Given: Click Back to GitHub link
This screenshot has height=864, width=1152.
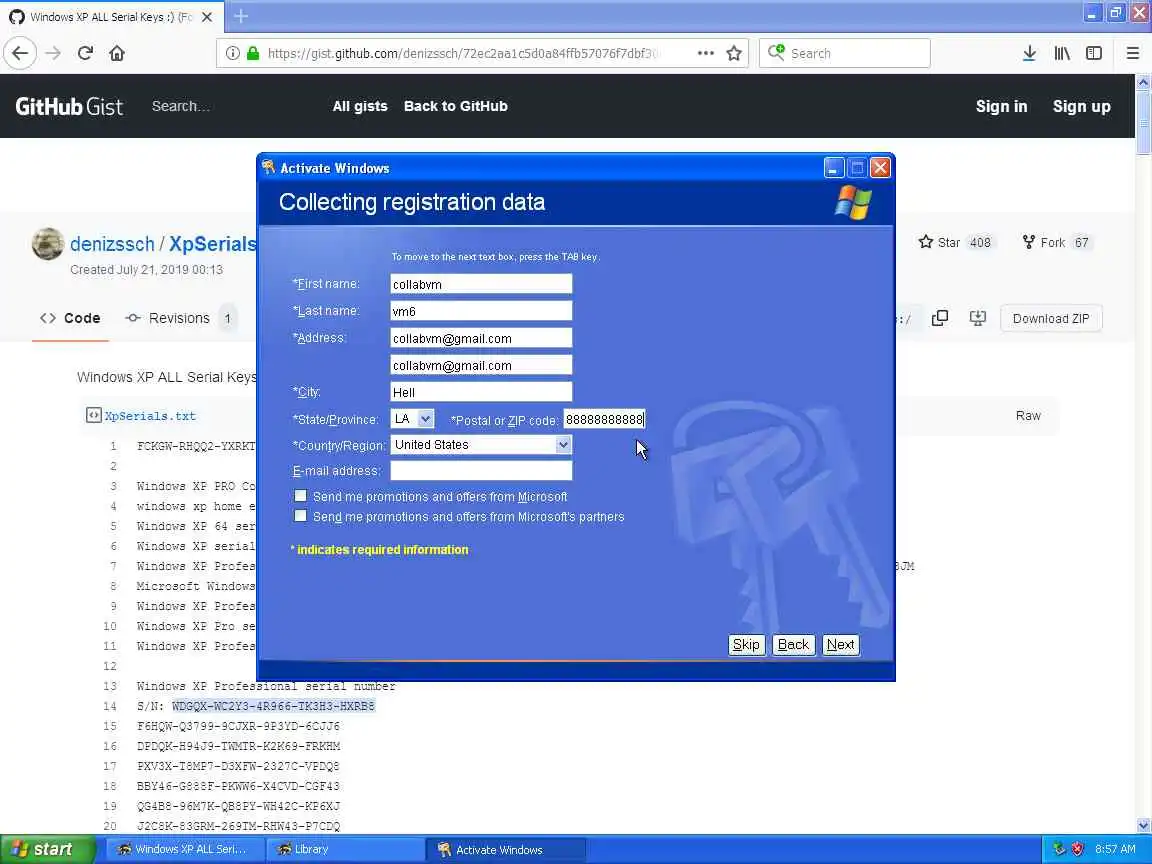Looking at the screenshot, I should 456,106.
